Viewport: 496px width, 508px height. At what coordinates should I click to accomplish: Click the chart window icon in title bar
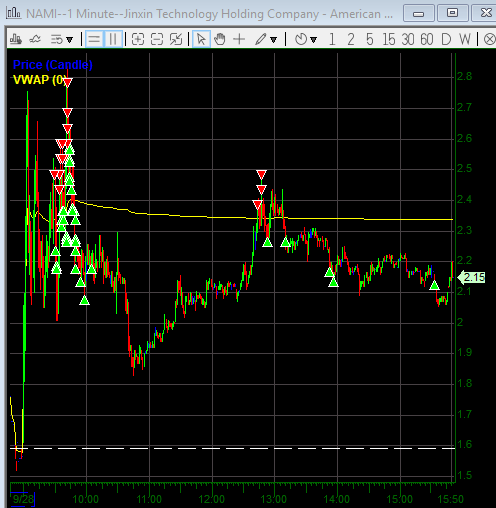click(x=14, y=13)
